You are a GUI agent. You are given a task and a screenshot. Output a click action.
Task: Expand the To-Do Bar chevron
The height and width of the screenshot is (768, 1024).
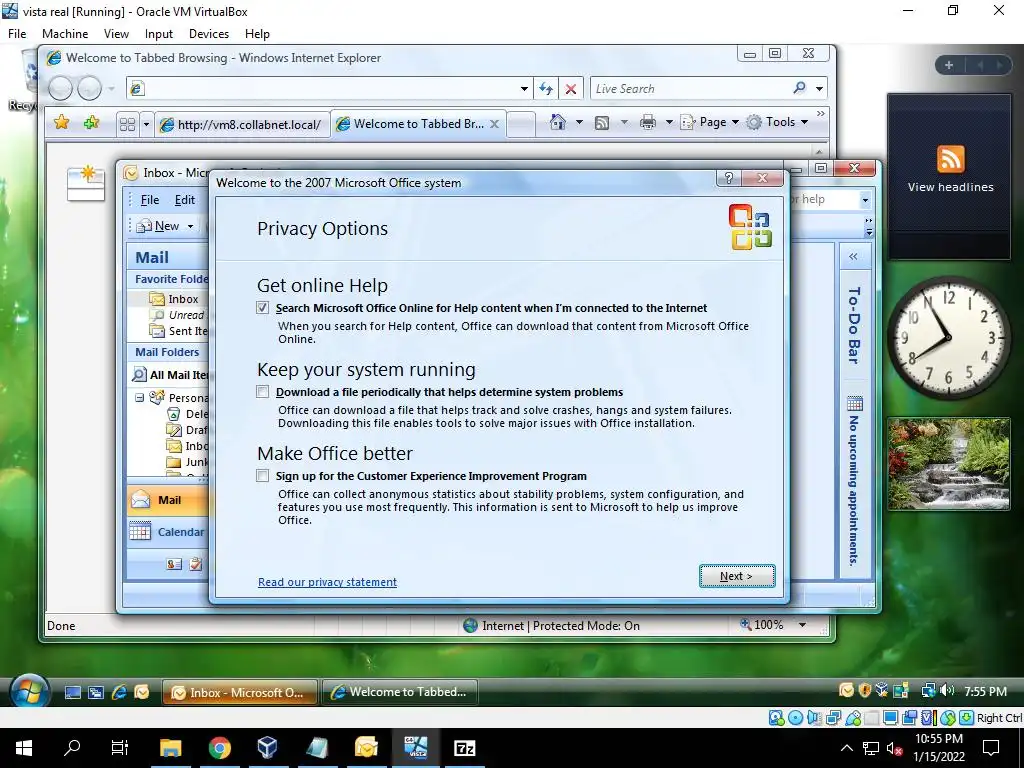pos(853,257)
